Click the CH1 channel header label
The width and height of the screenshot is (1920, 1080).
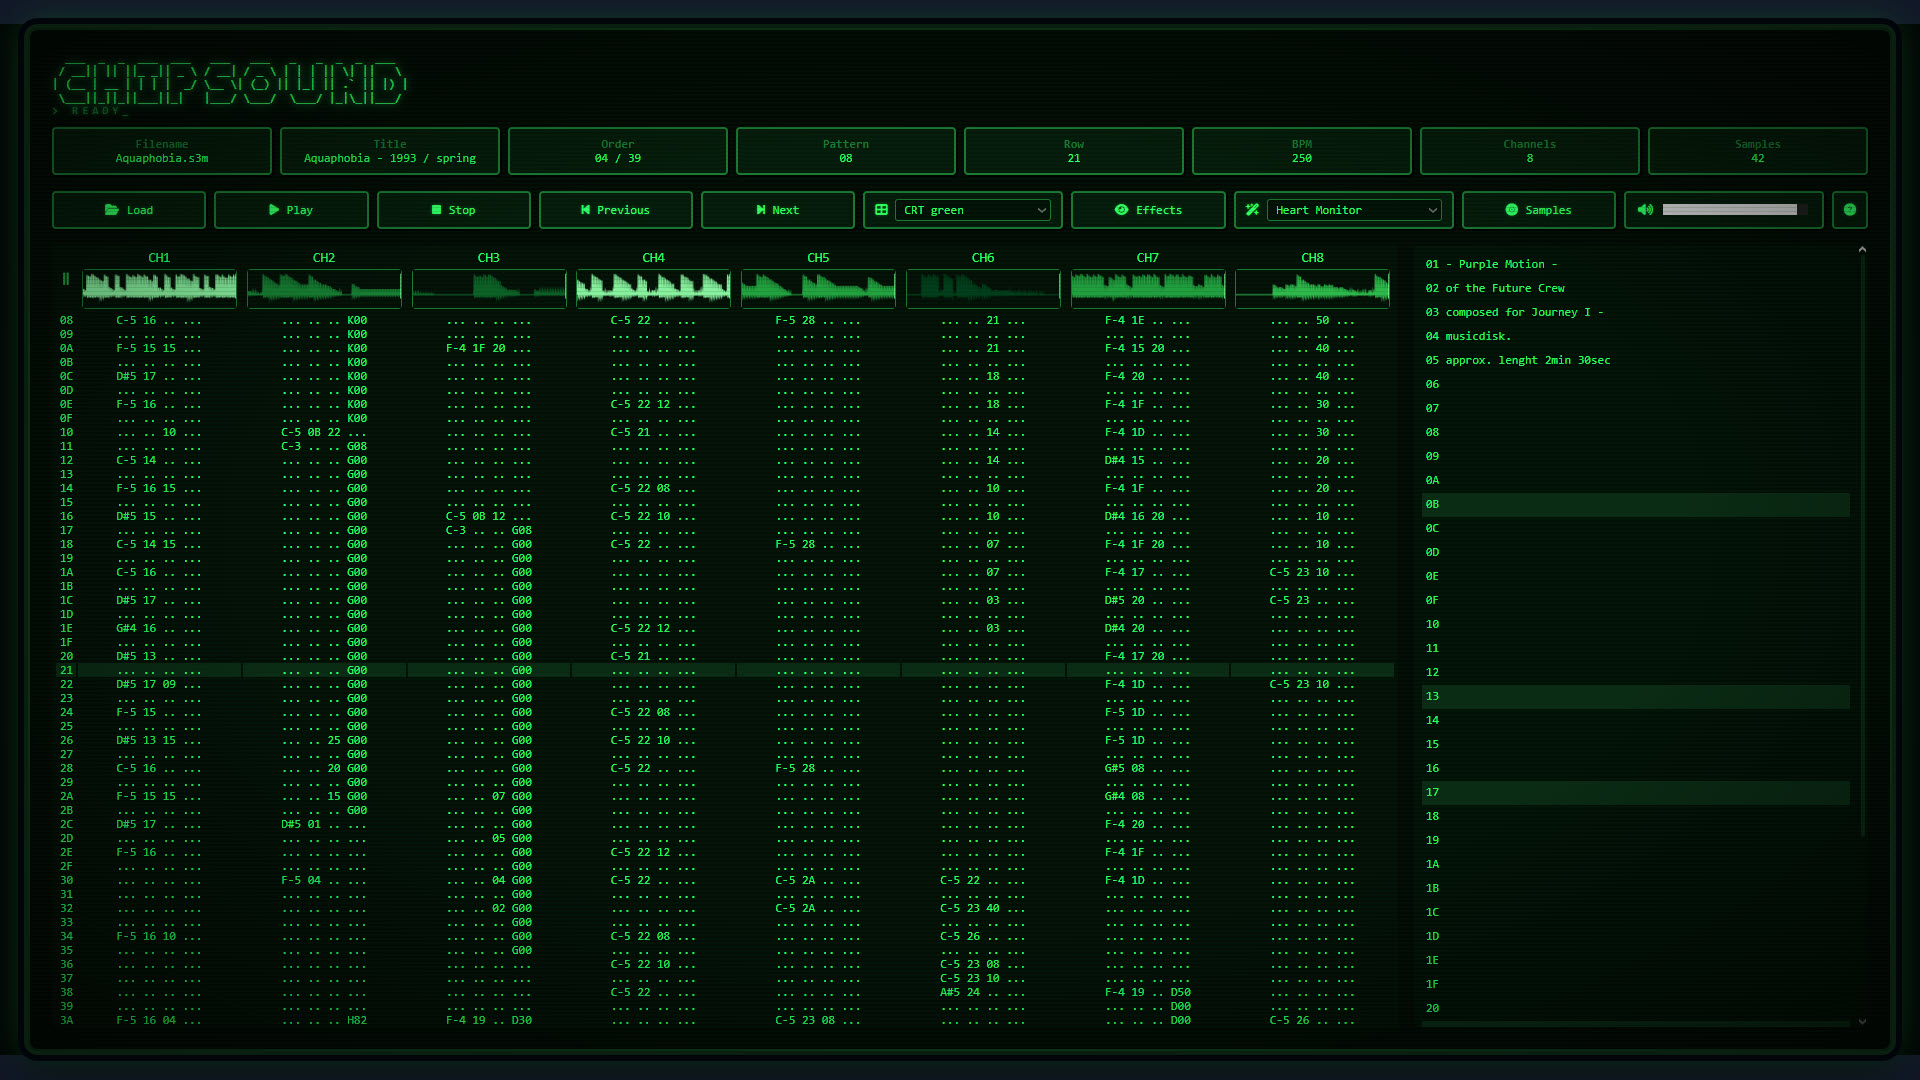[x=159, y=258]
